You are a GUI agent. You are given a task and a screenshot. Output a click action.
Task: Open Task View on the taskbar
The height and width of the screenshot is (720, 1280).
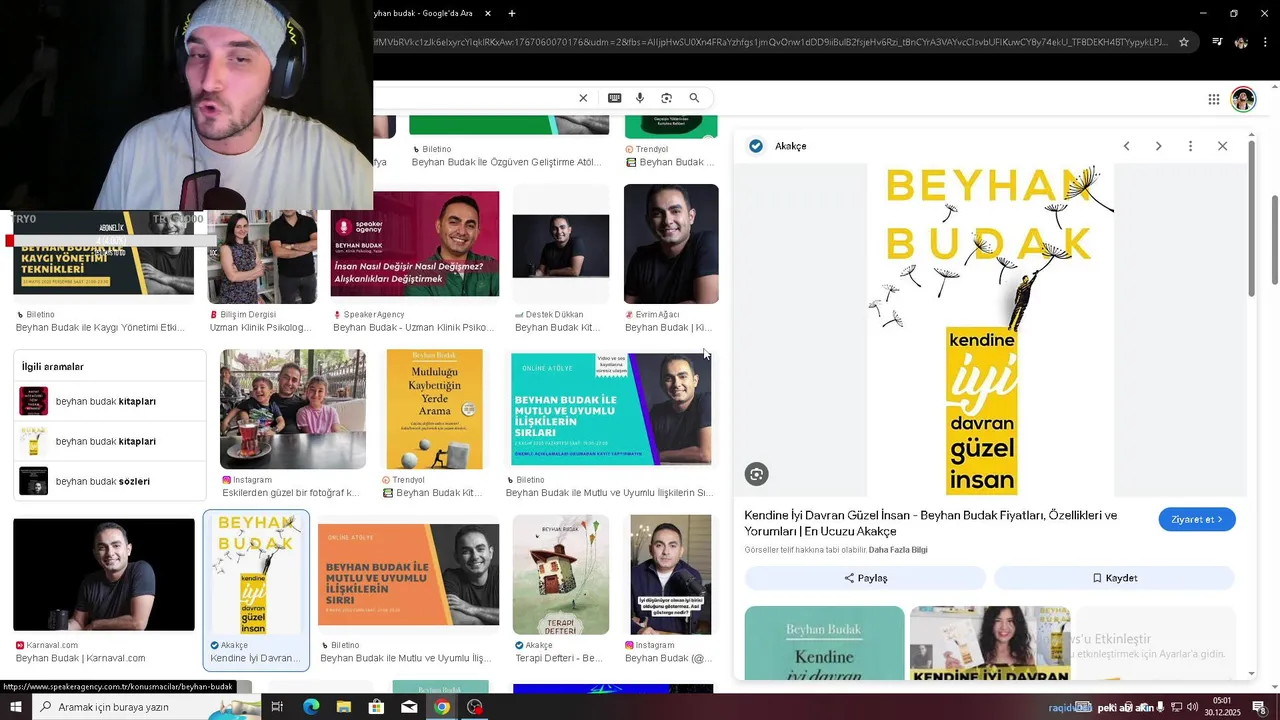(277, 707)
